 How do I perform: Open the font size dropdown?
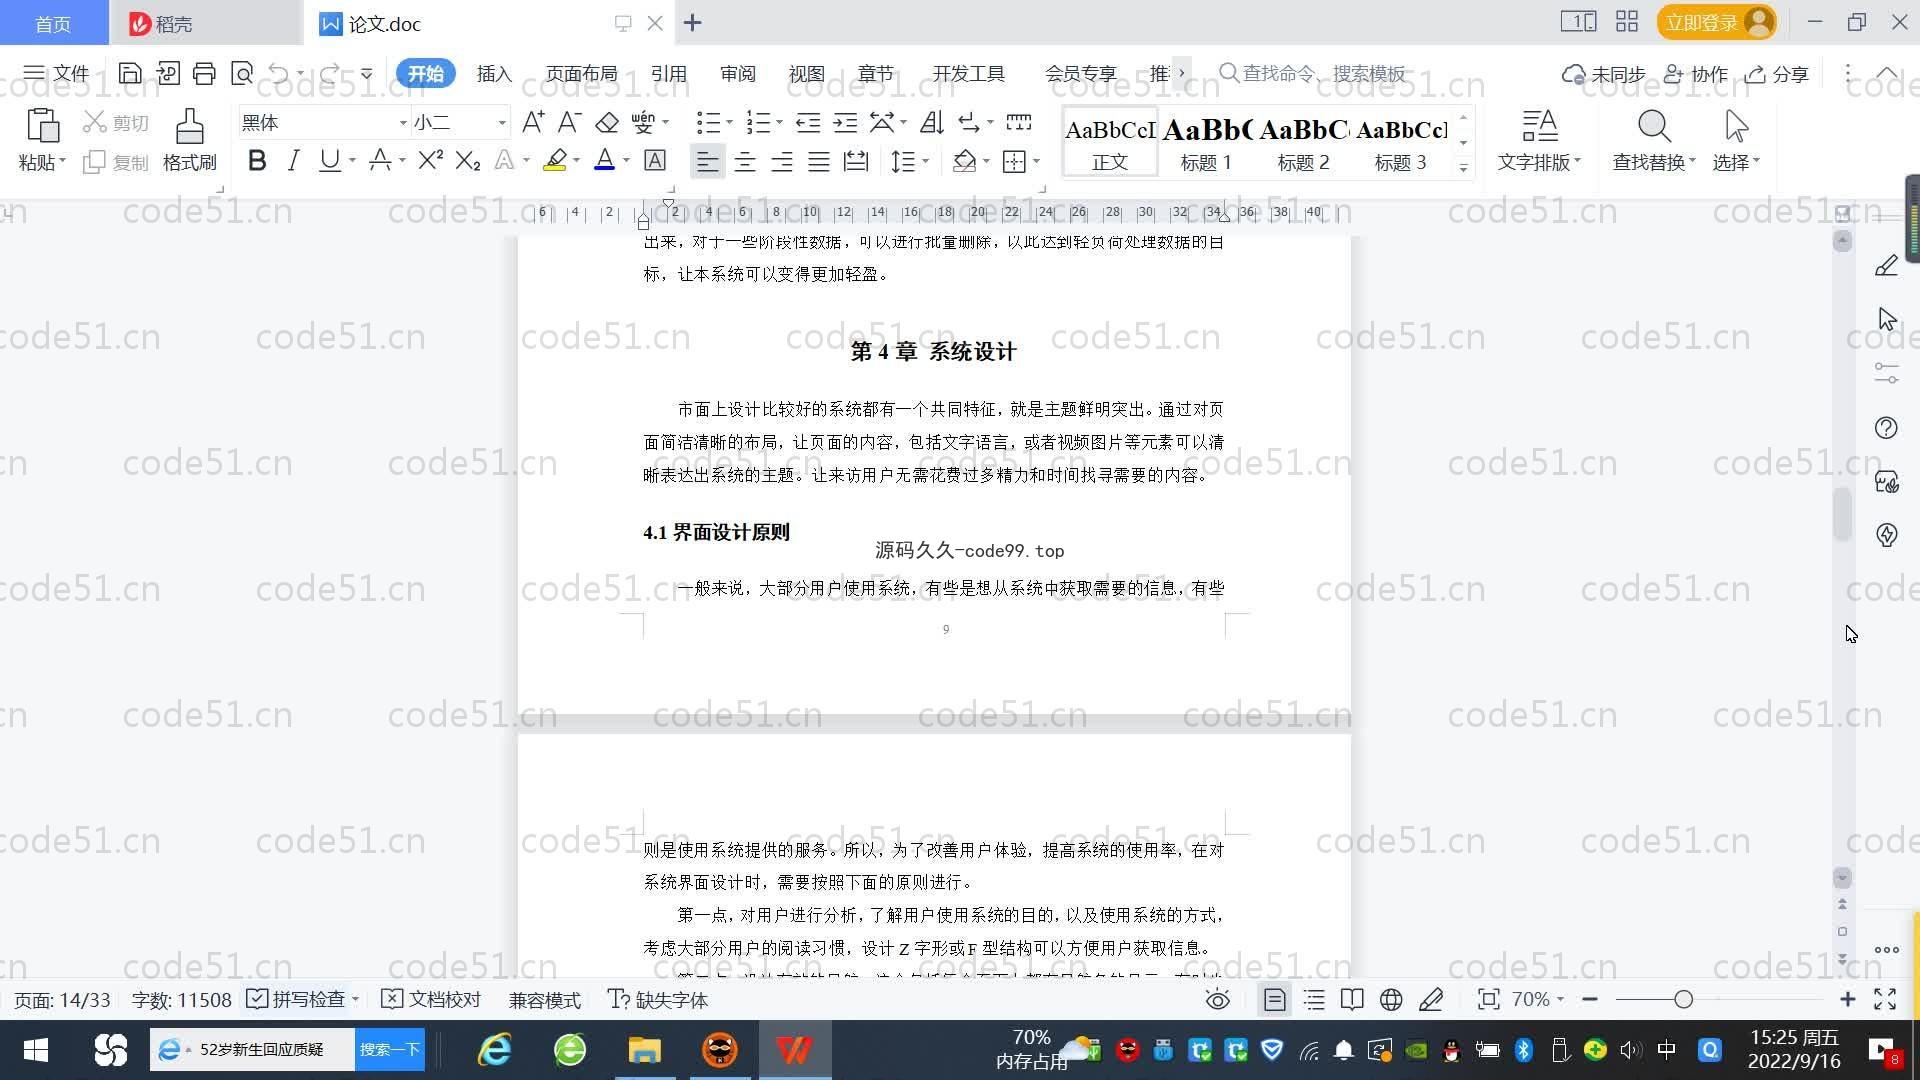click(x=502, y=122)
